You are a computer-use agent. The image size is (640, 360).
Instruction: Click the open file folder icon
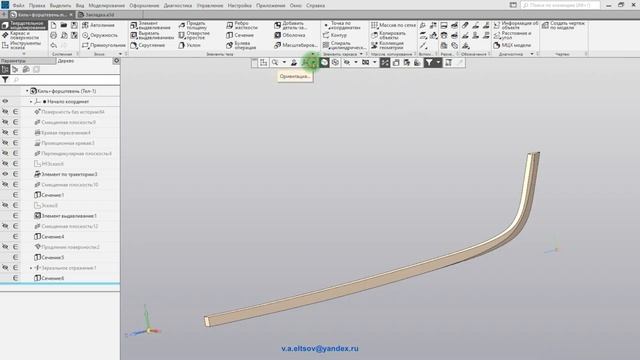tap(64, 25)
